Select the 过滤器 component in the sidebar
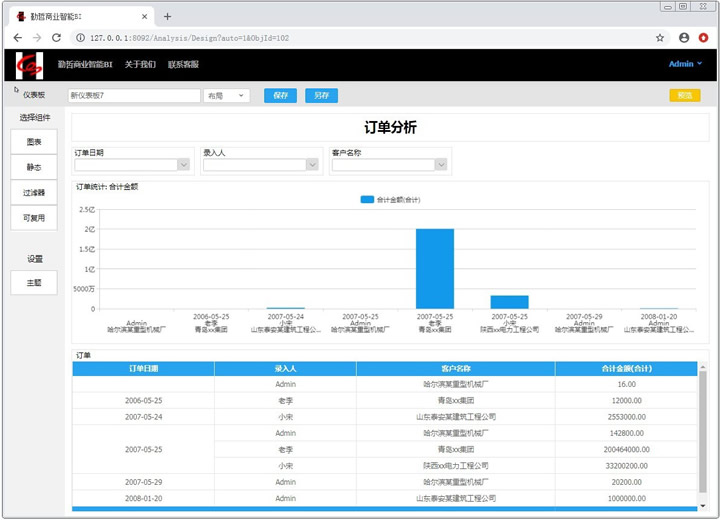The height and width of the screenshot is (520, 720). pos(34,192)
